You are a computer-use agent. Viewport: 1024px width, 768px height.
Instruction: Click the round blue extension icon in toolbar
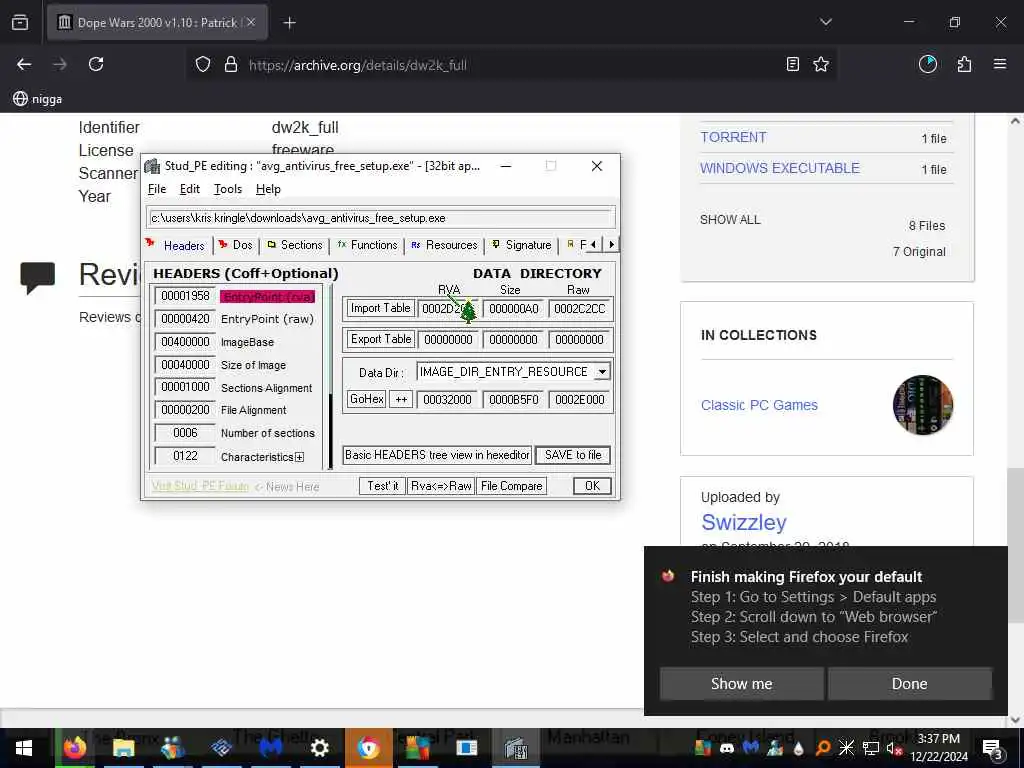pos(928,64)
